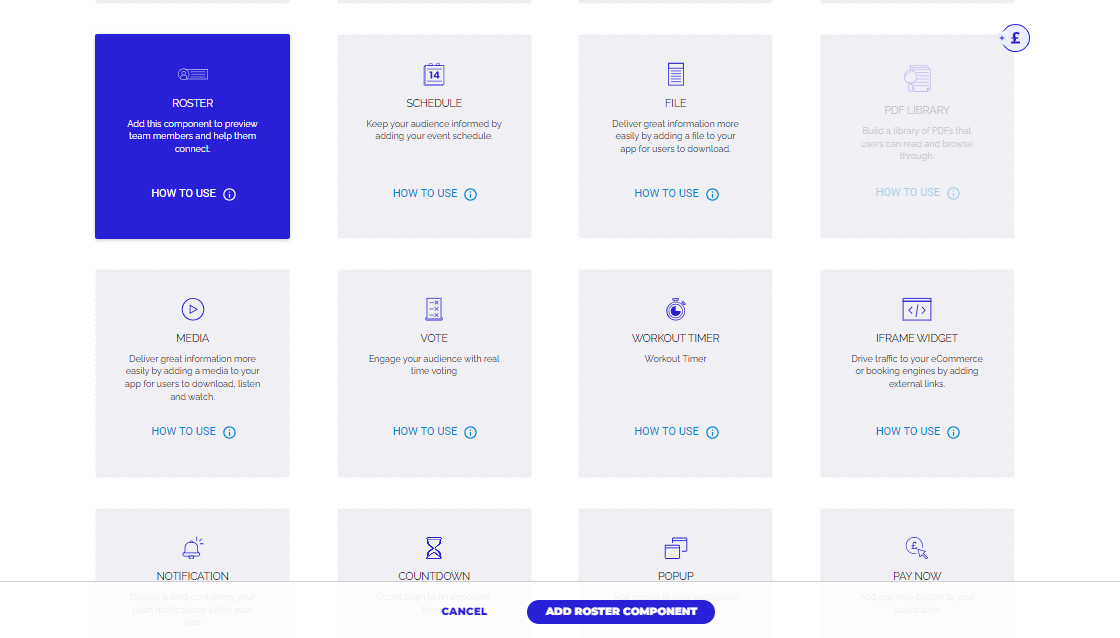This screenshot has width=1120, height=638.
Task: Click Add Roster Component button
Action: pyautogui.click(x=621, y=611)
